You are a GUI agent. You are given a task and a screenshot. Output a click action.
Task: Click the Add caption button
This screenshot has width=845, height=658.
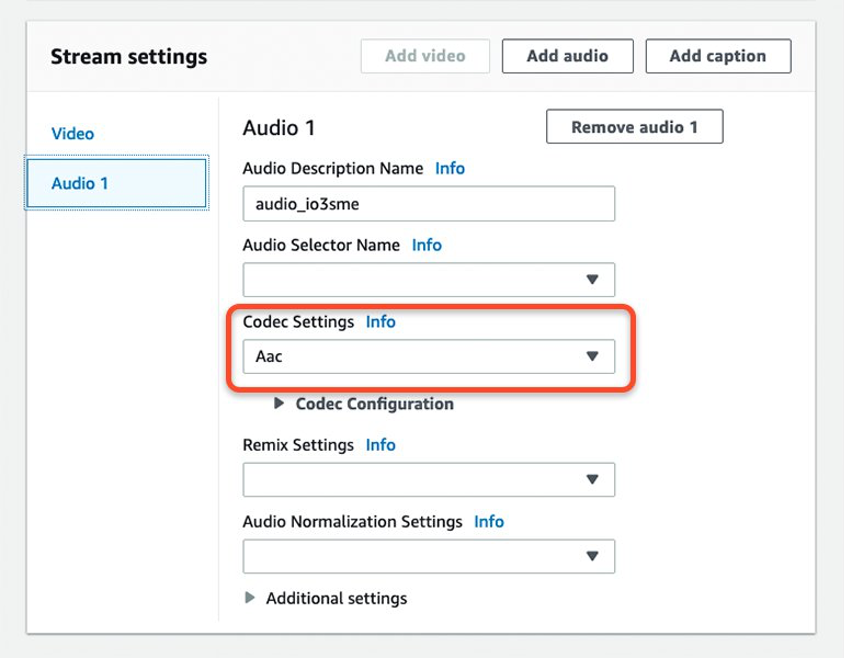pyautogui.click(x=717, y=56)
